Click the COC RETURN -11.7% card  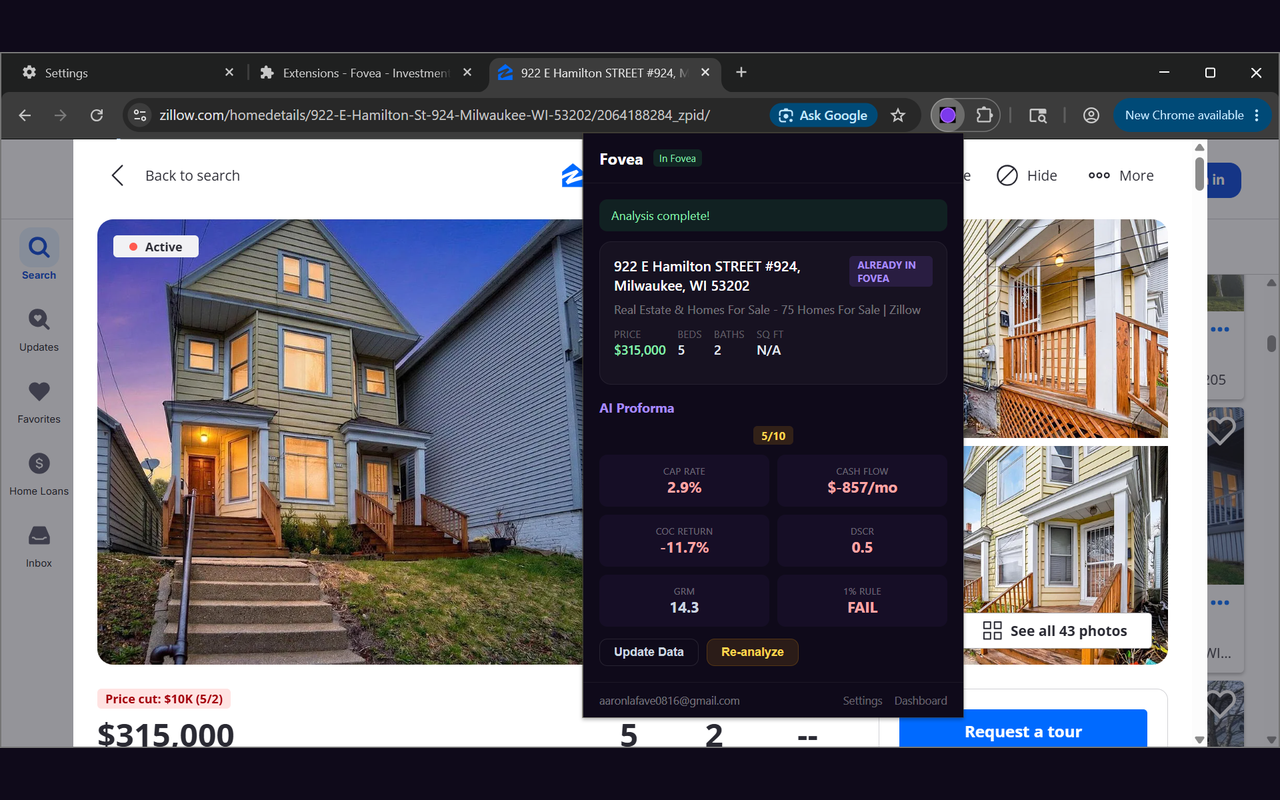(x=684, y=541)
